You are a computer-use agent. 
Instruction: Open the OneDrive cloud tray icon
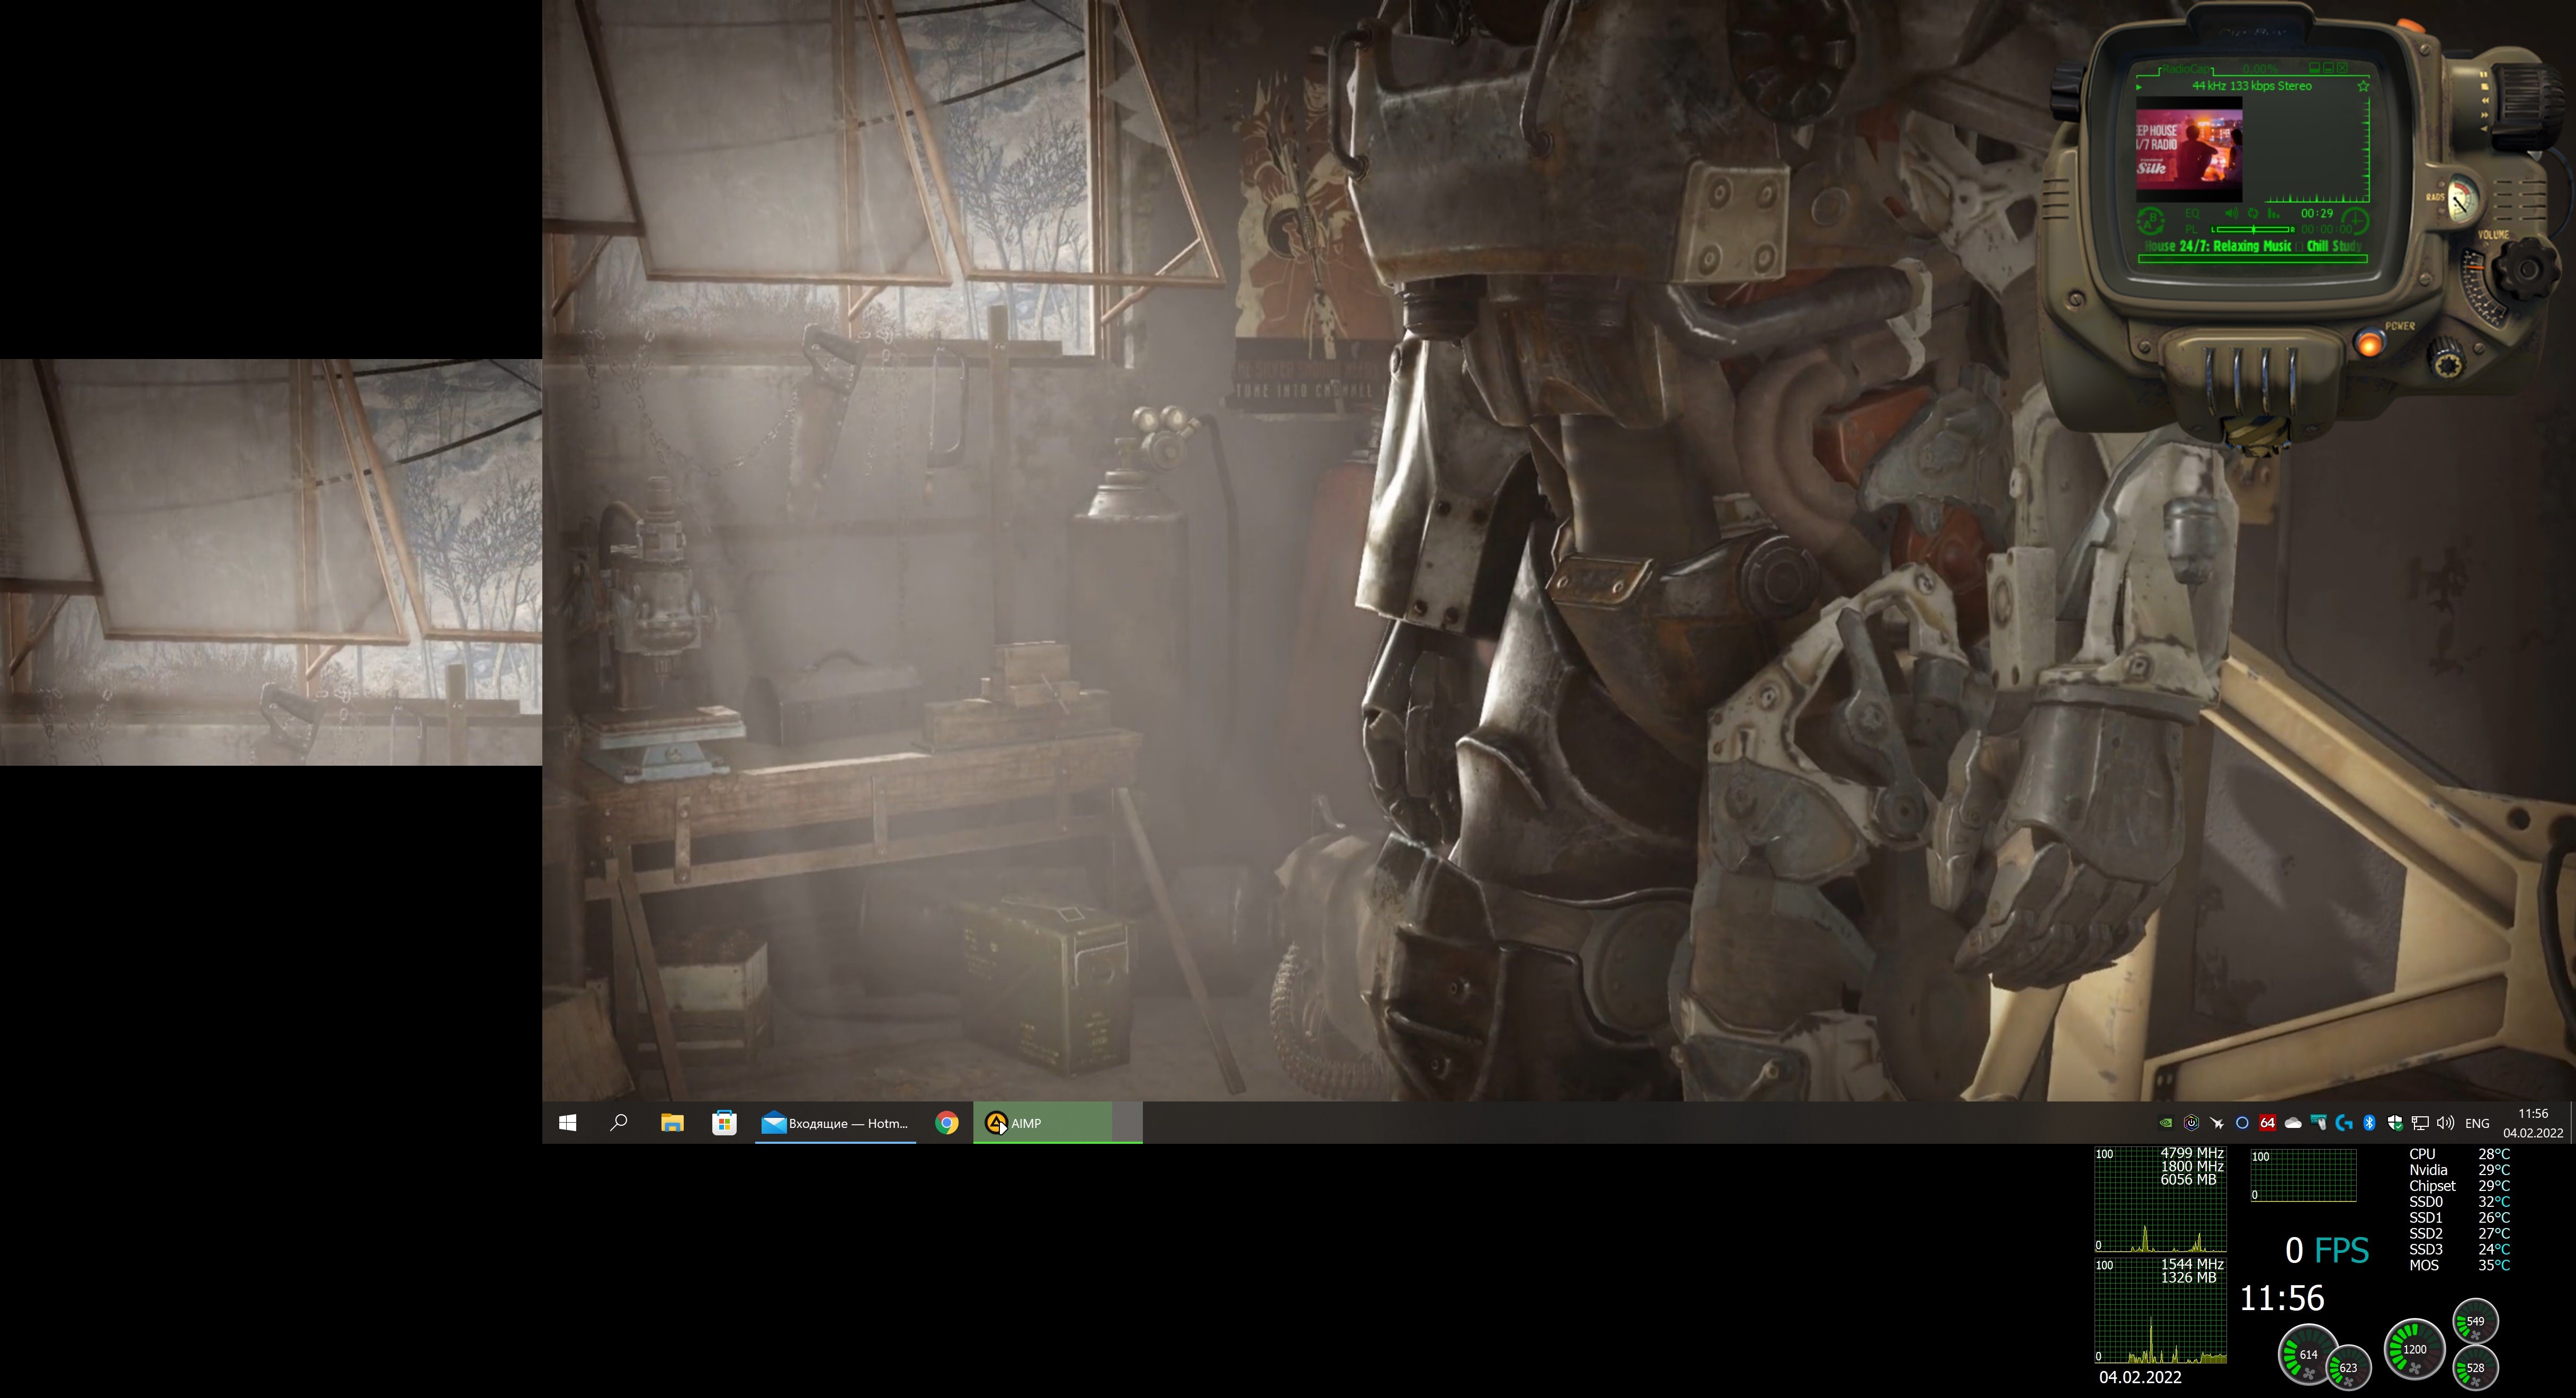[2293, 1123]
